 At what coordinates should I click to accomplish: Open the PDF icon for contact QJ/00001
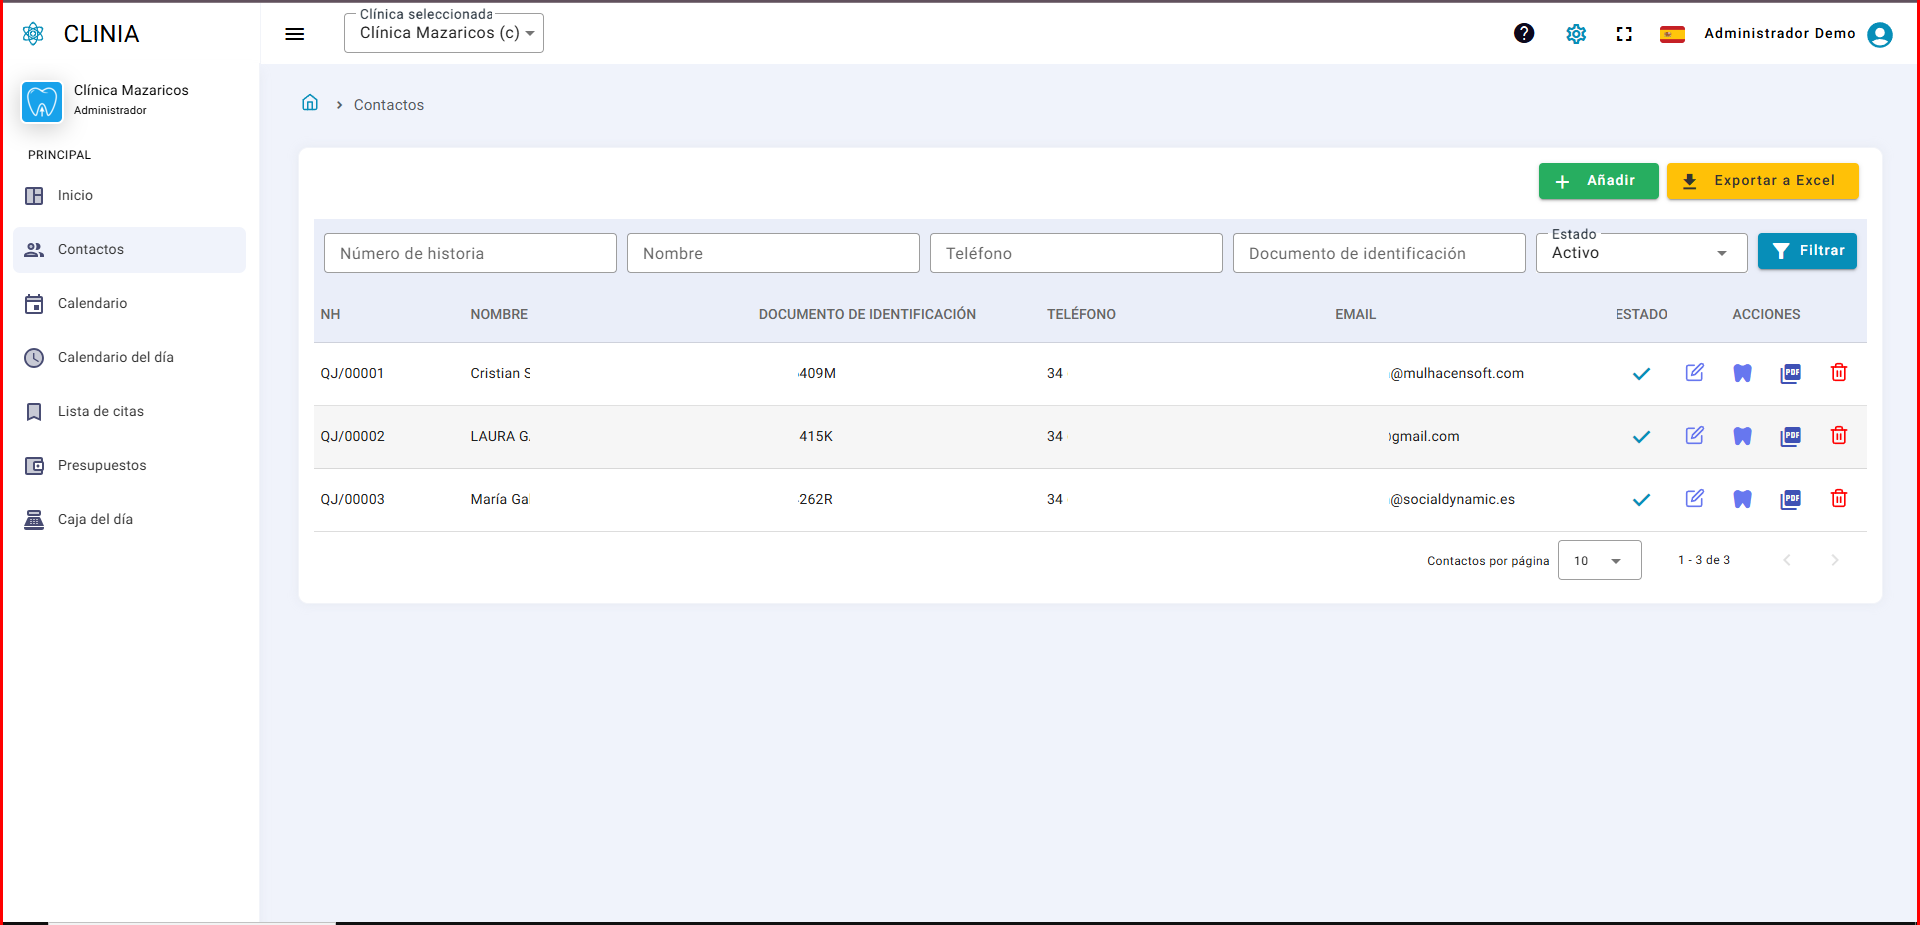tap(1790, 373)
